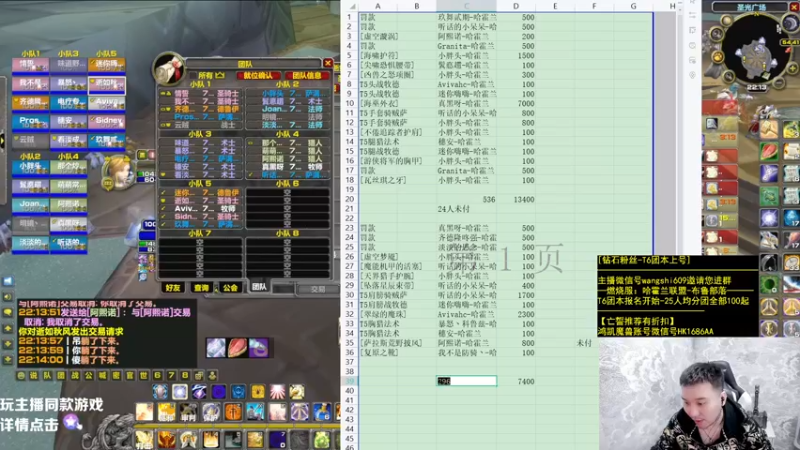Click the moon day-night icon on minimap
800x450 pixels.
tap(790, 23)
